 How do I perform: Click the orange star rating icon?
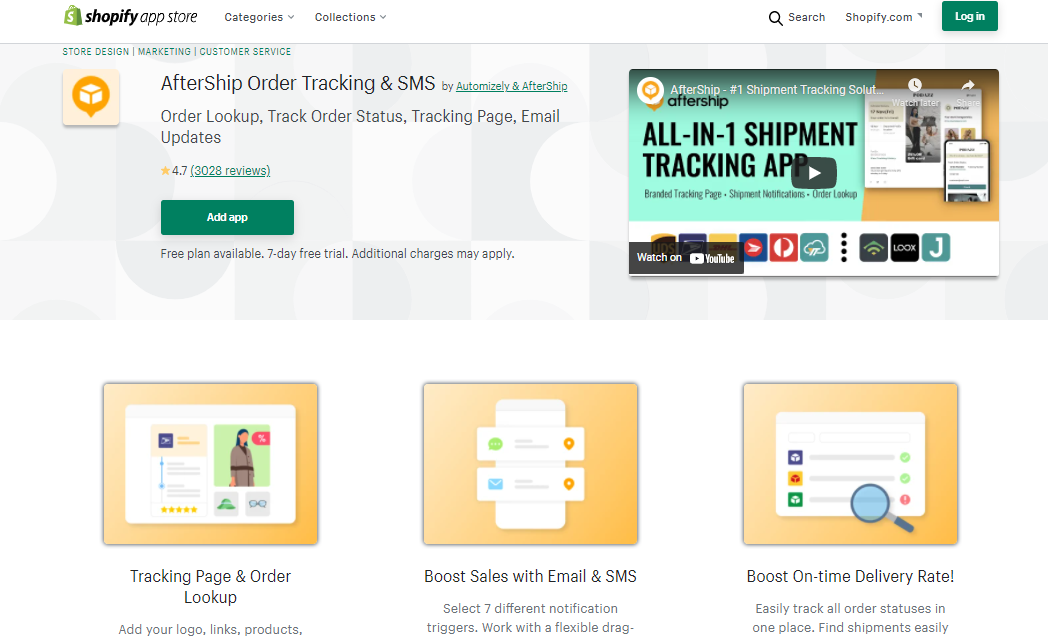click(165, 170)
